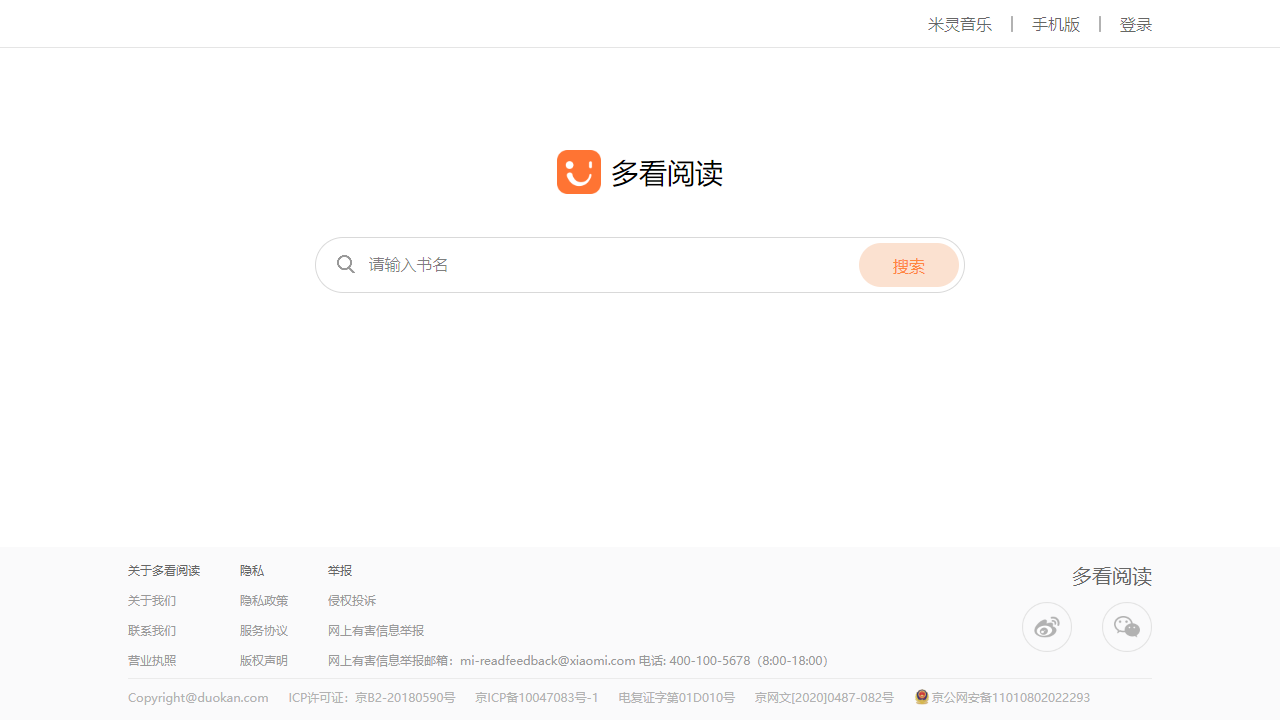Open the Weibo social icon in footer
Image resolution: width=1280 pixels, height=720 pixels.
1047,627
